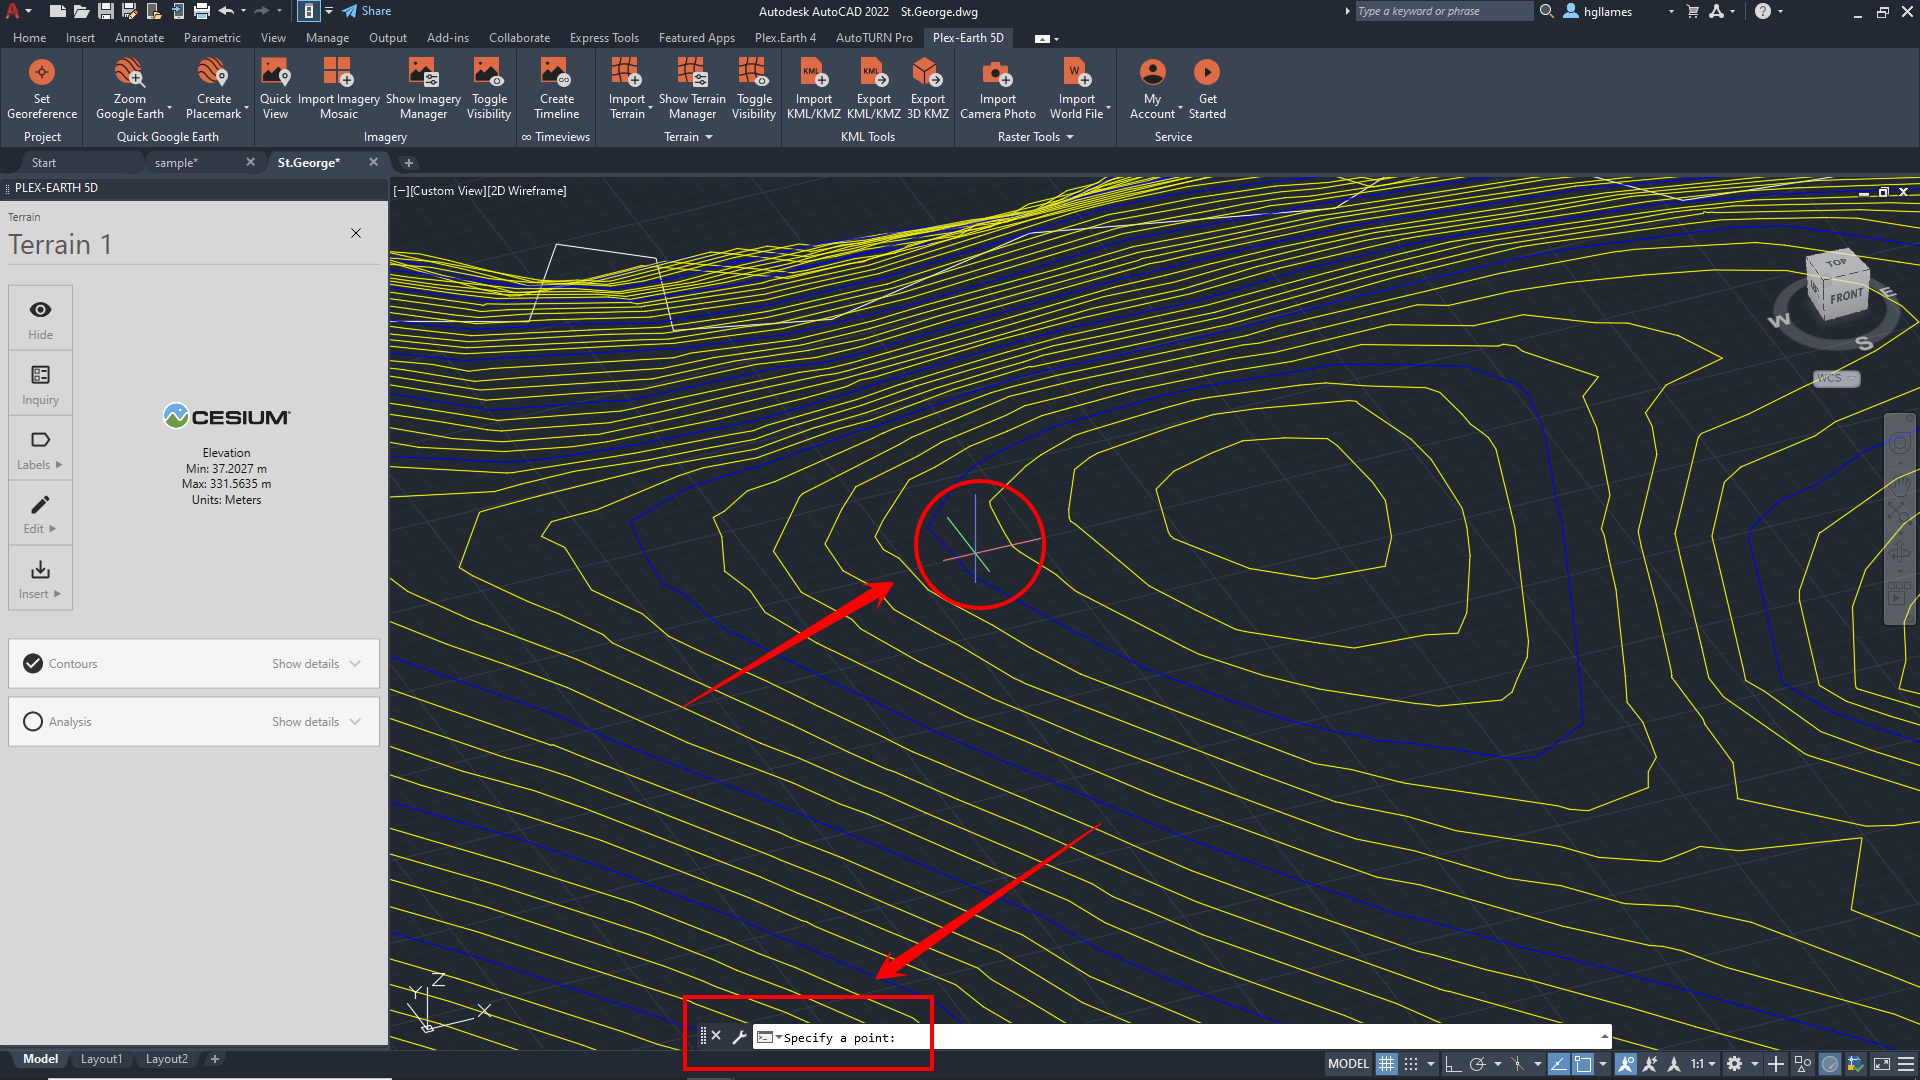Screen dimensions: 1920x1080
Task: Click Create Timeline icon
Action: [x=556, y=72]
